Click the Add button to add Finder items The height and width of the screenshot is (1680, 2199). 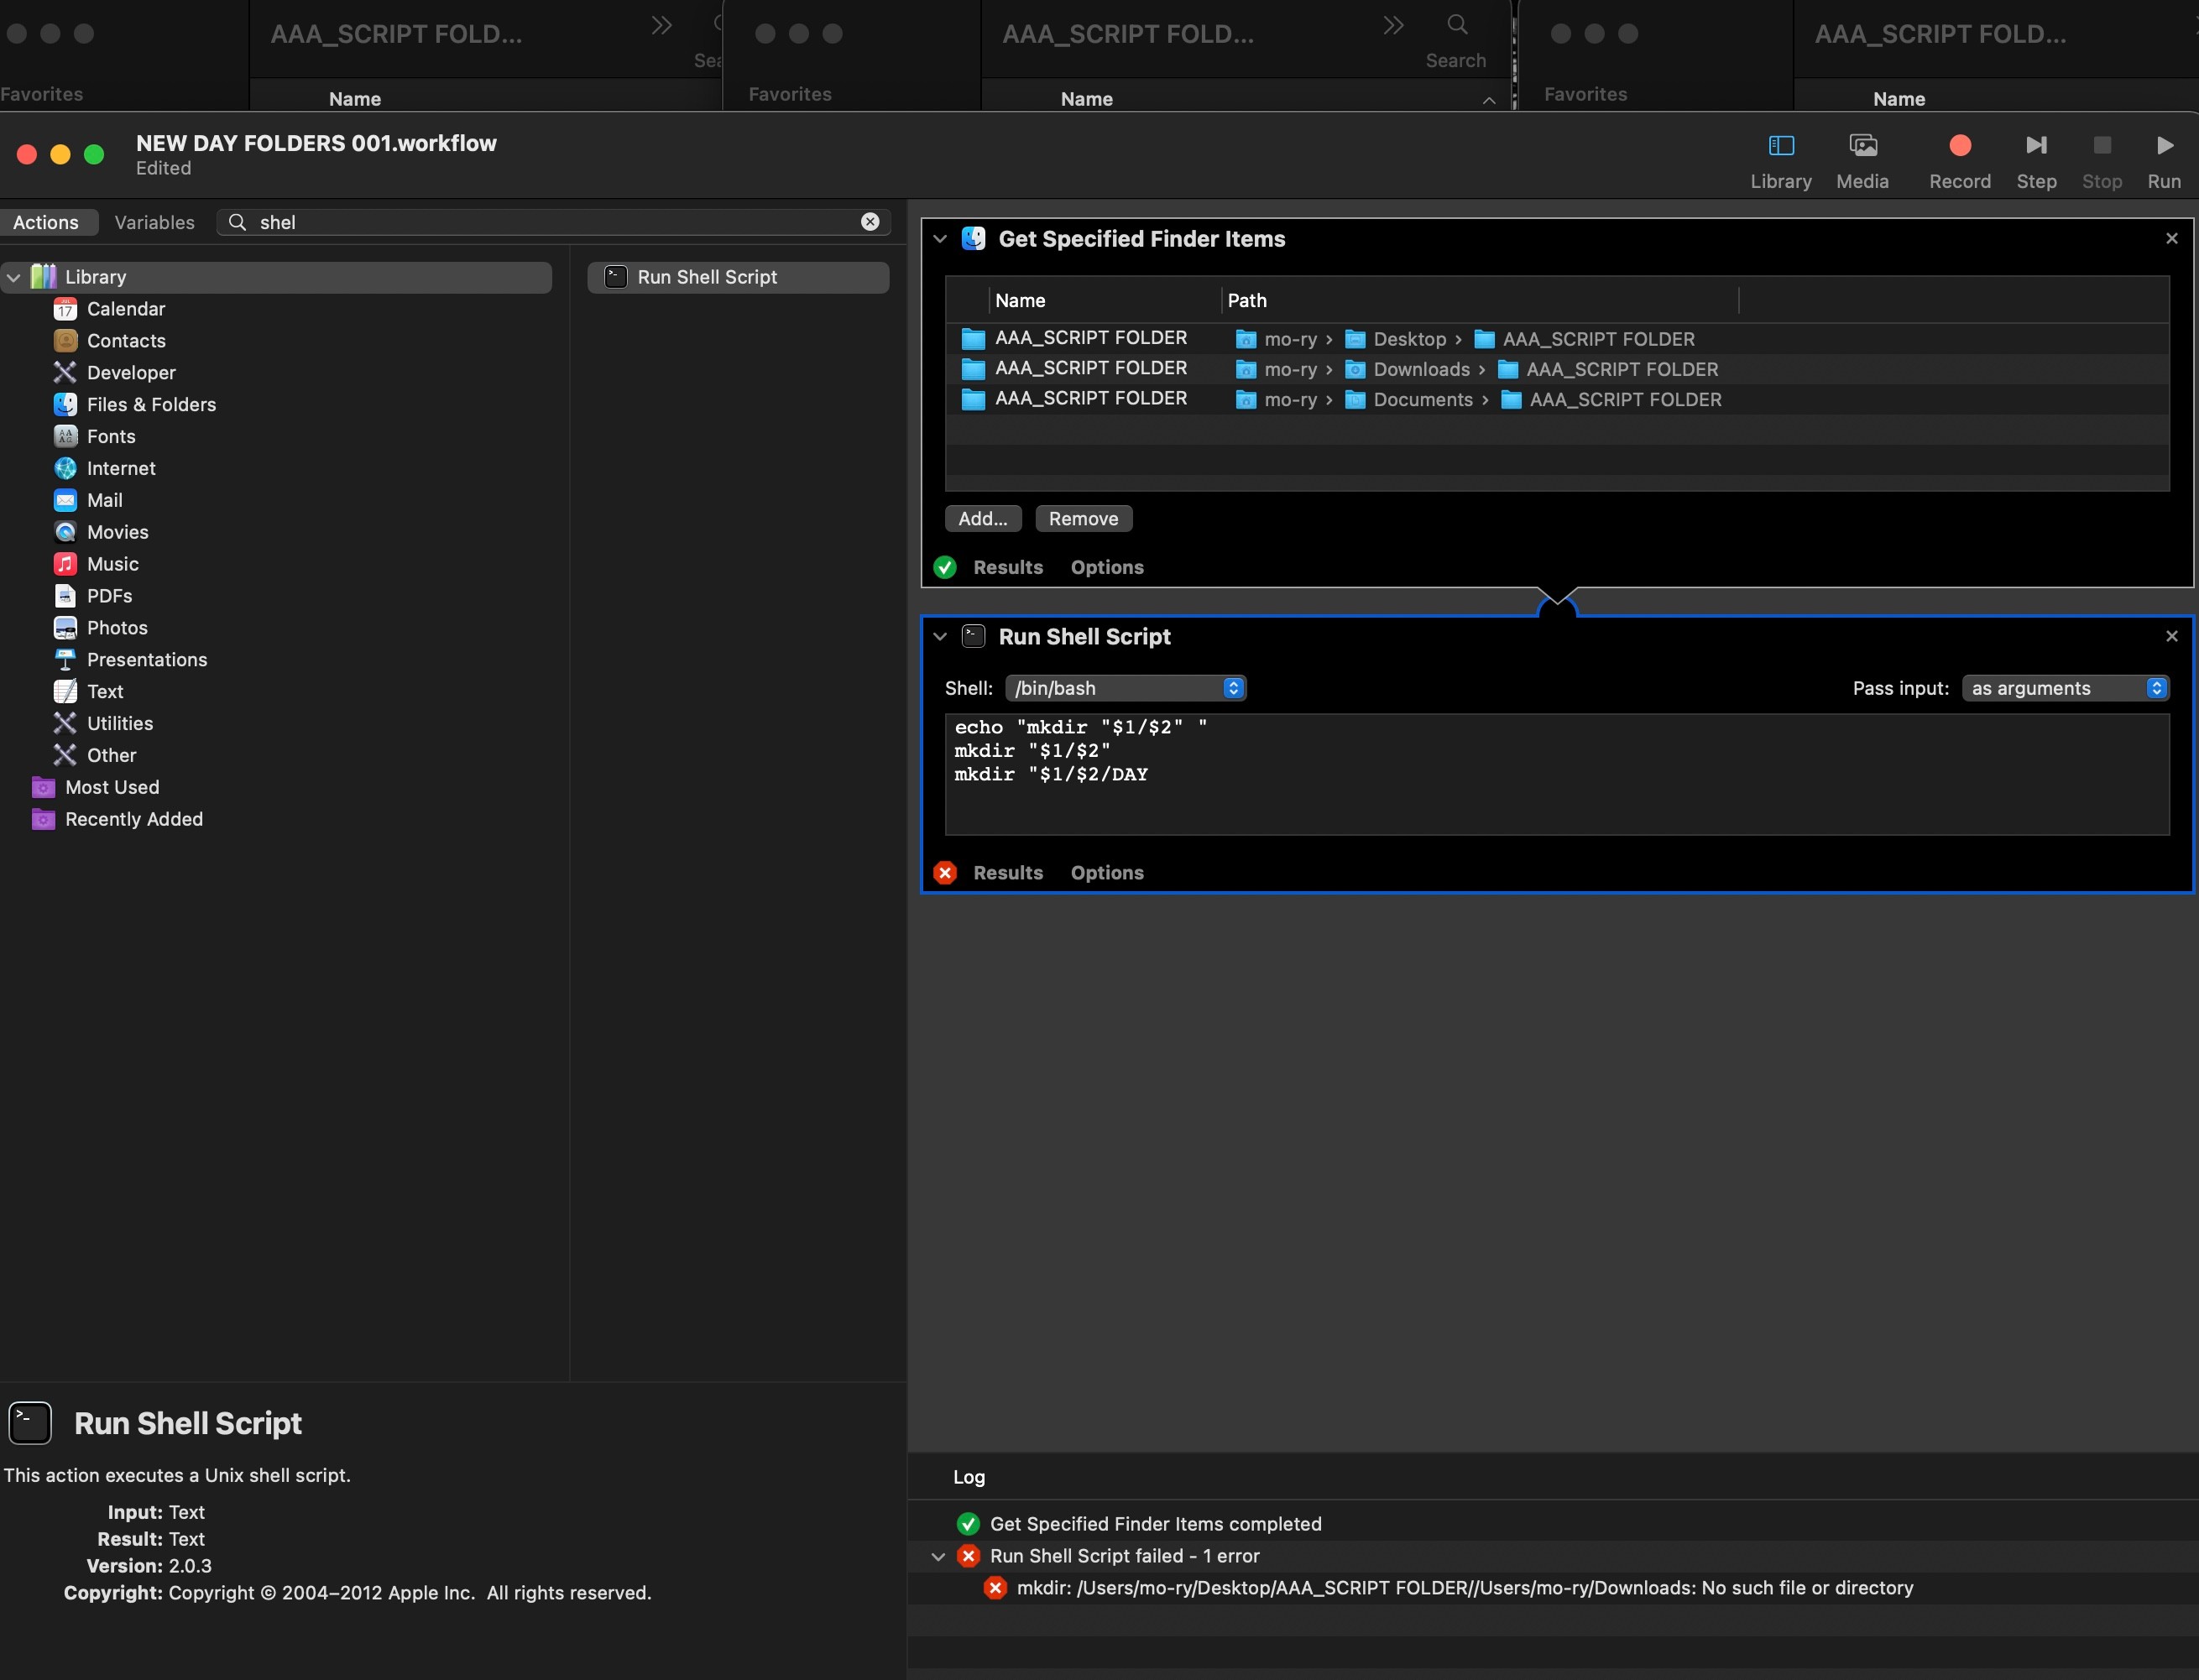point(982,518)
